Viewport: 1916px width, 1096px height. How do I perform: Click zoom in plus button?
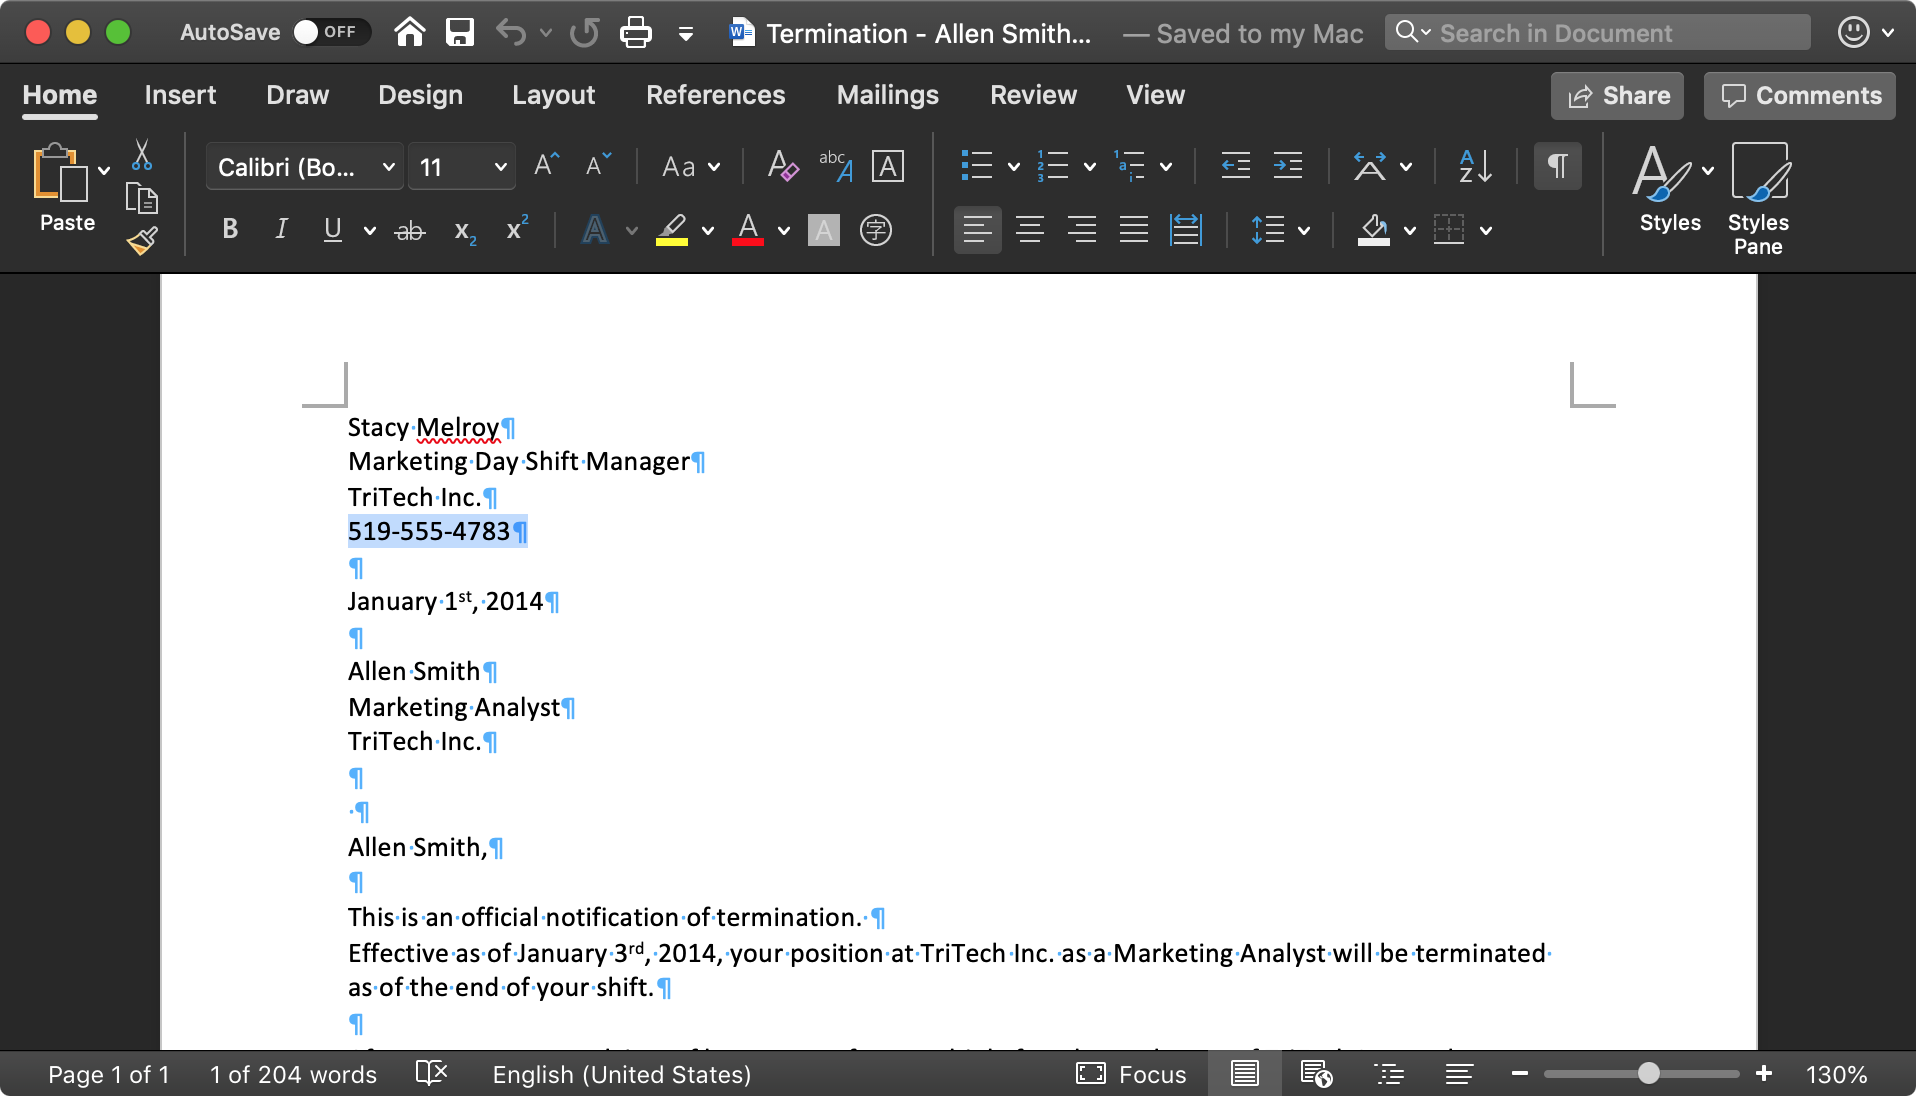[x=1764, y=1074]
